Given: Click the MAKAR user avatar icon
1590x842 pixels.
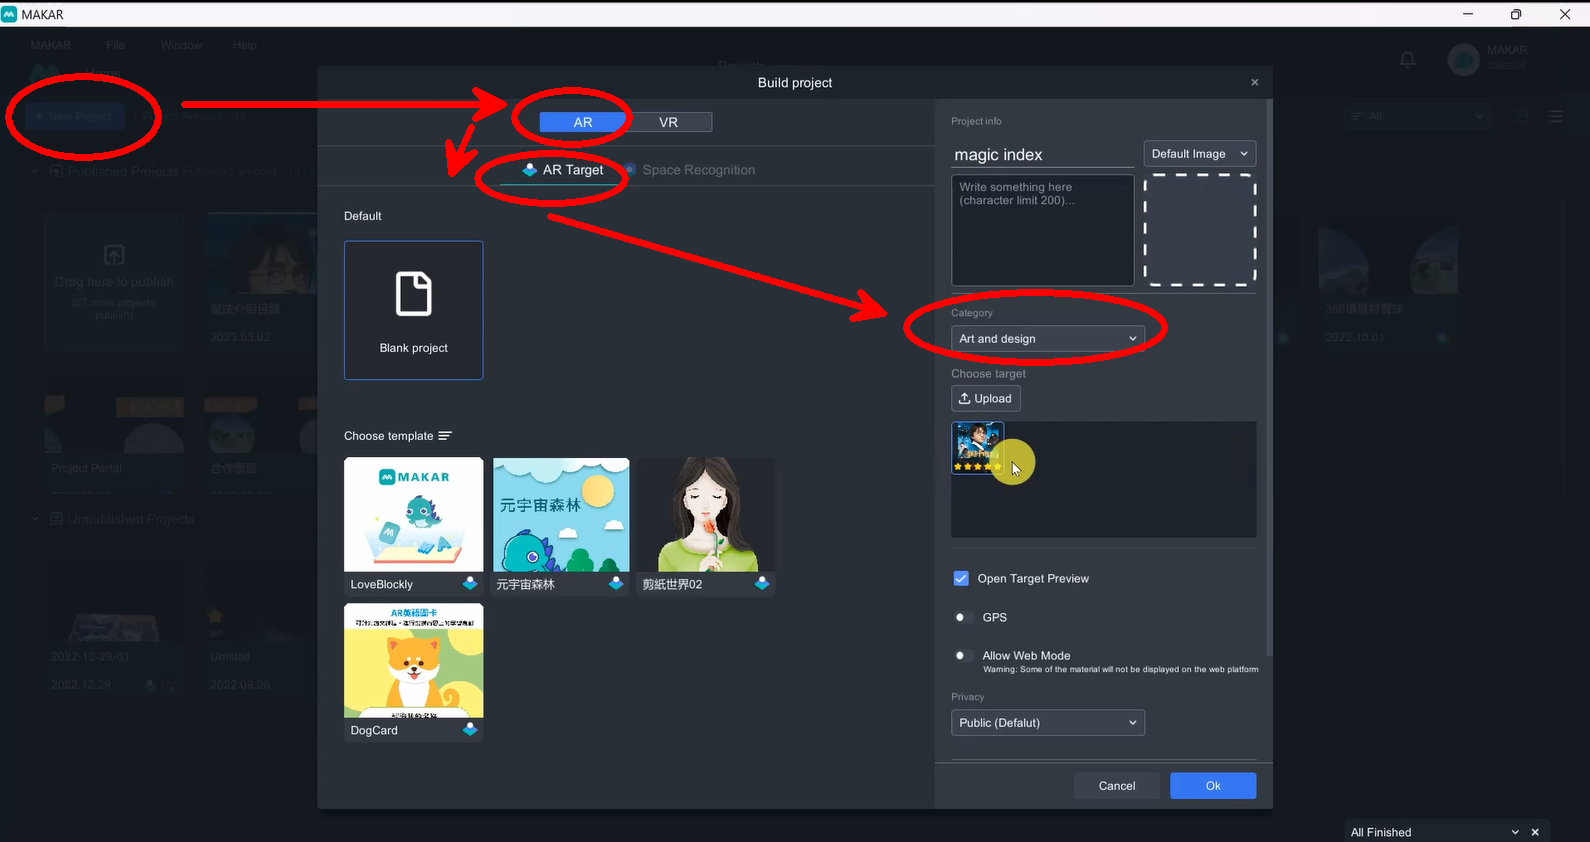Looking at the screenshot, I should [1463, 60].
